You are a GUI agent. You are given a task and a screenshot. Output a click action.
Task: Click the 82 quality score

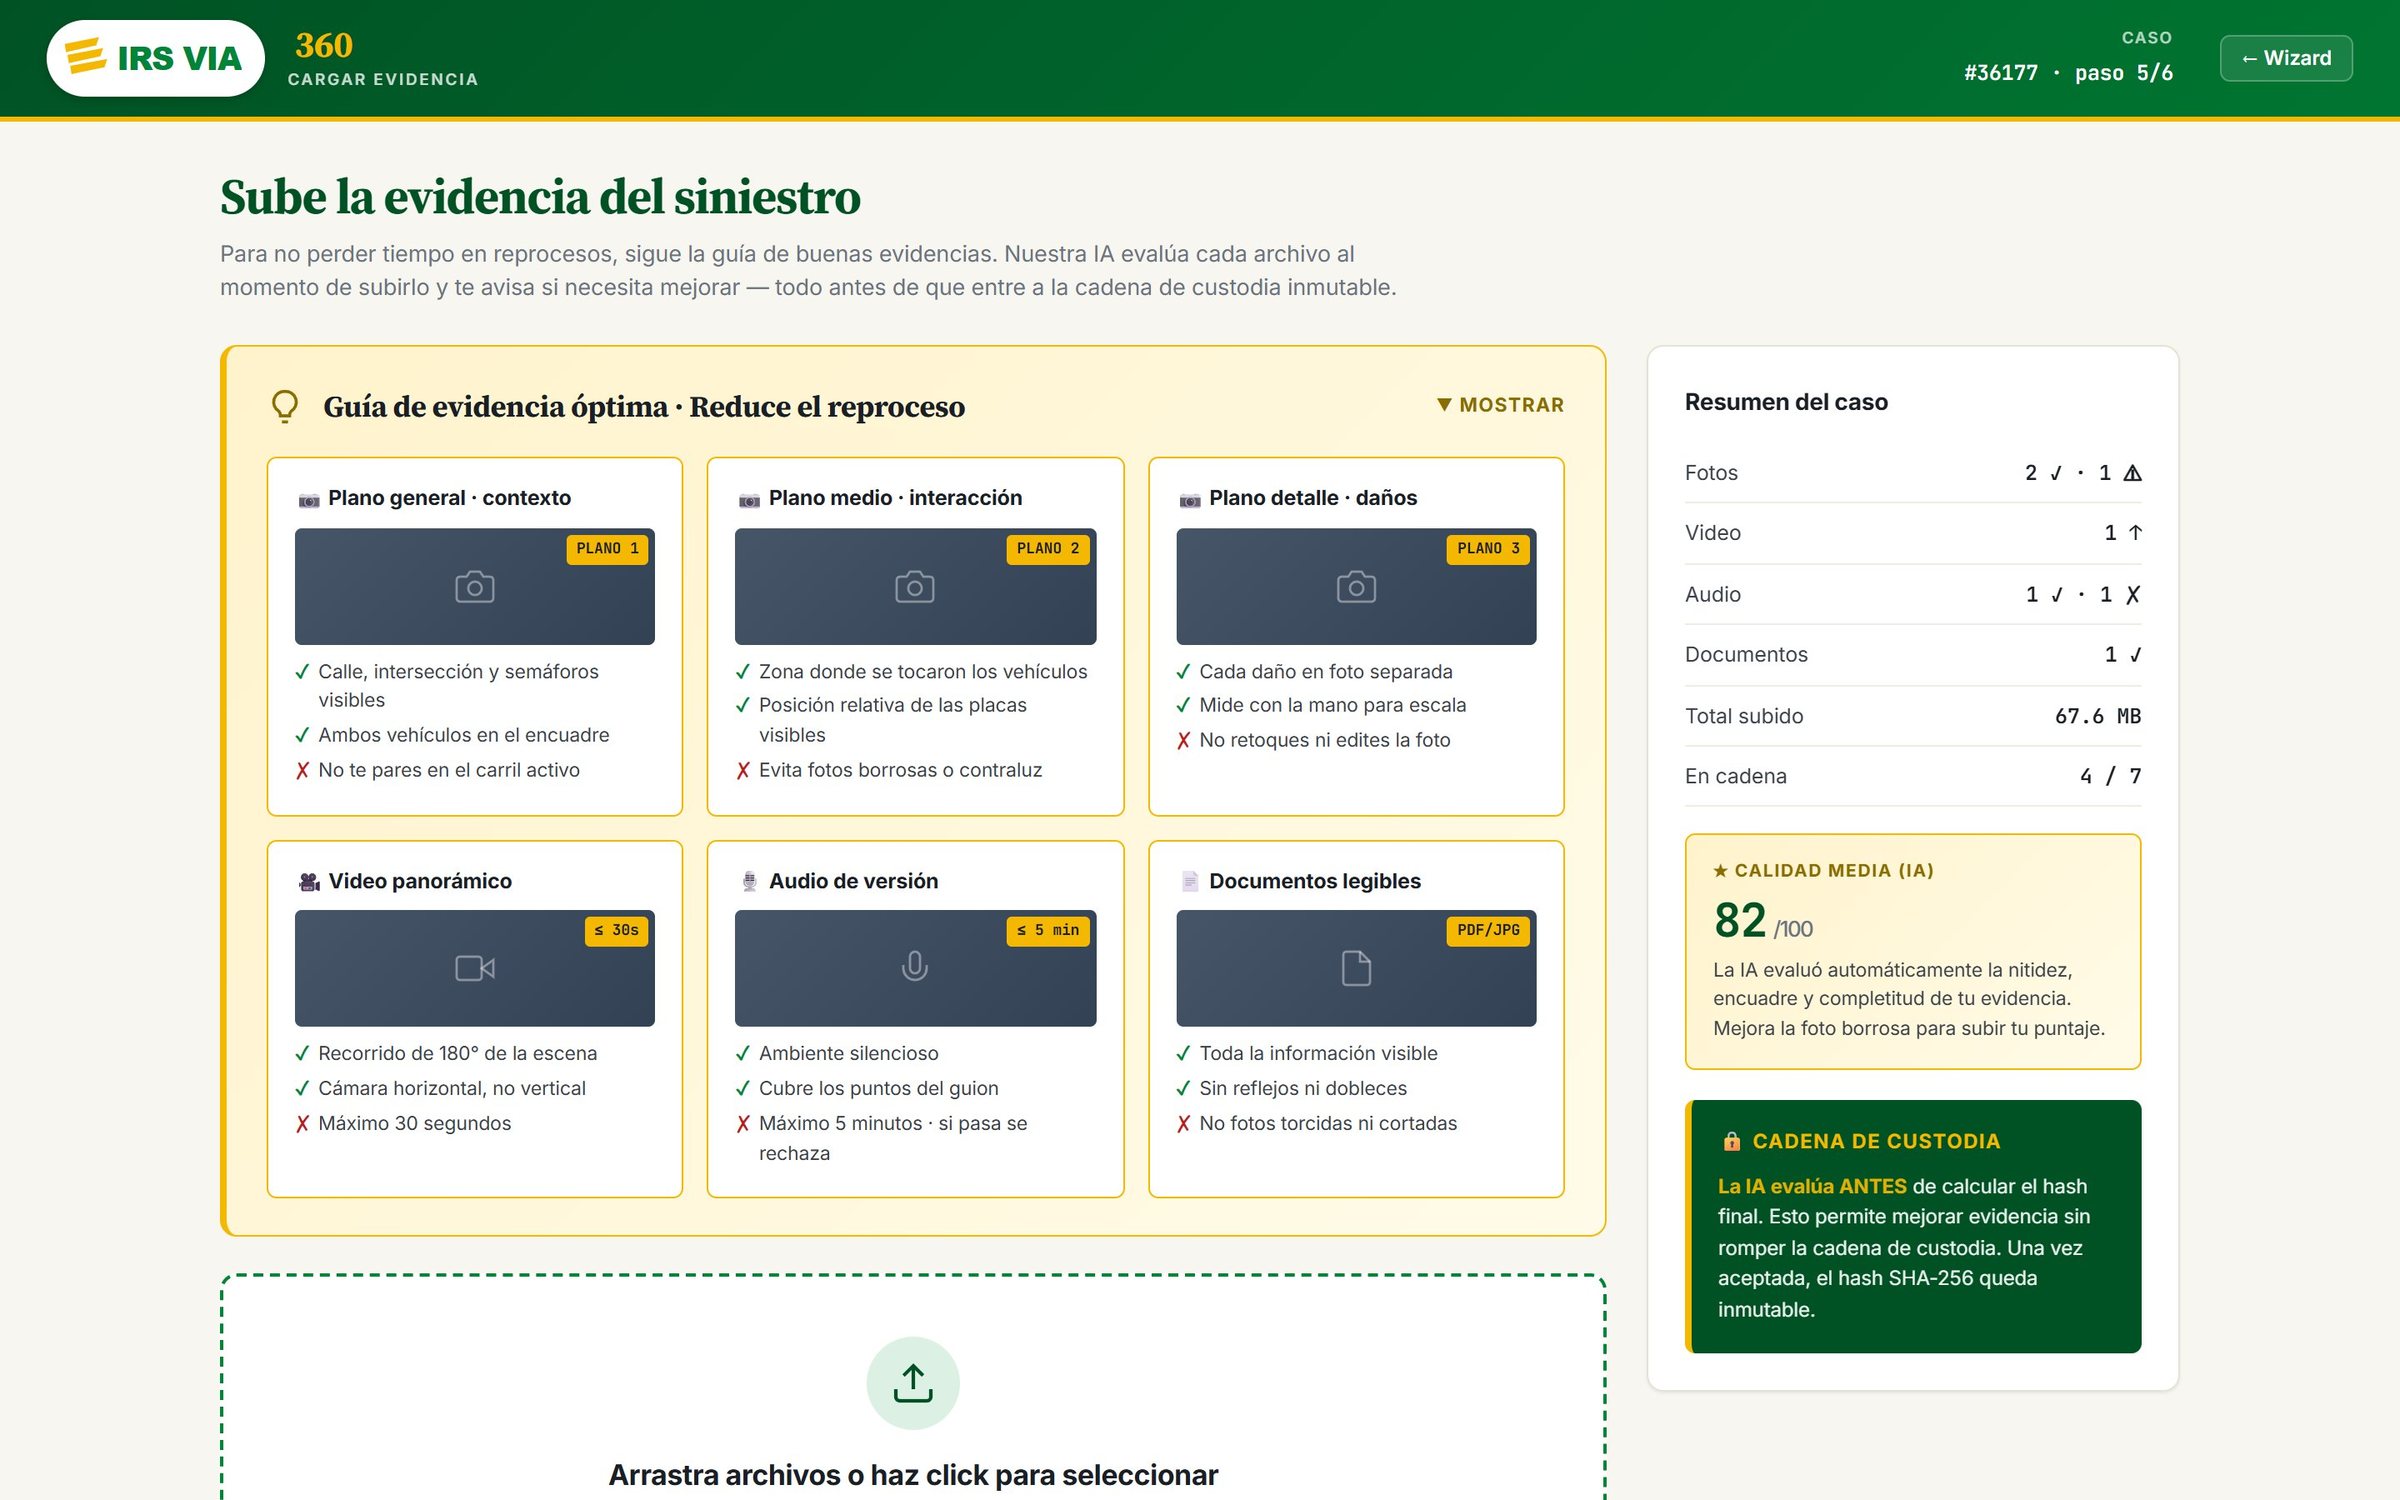pos(1740,920)
